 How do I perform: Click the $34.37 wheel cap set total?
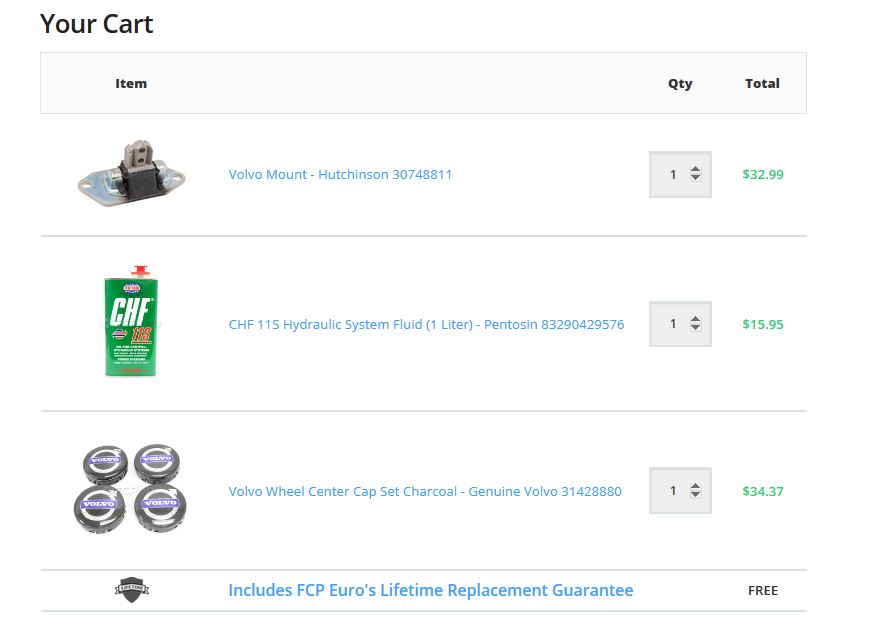point(762,491)
